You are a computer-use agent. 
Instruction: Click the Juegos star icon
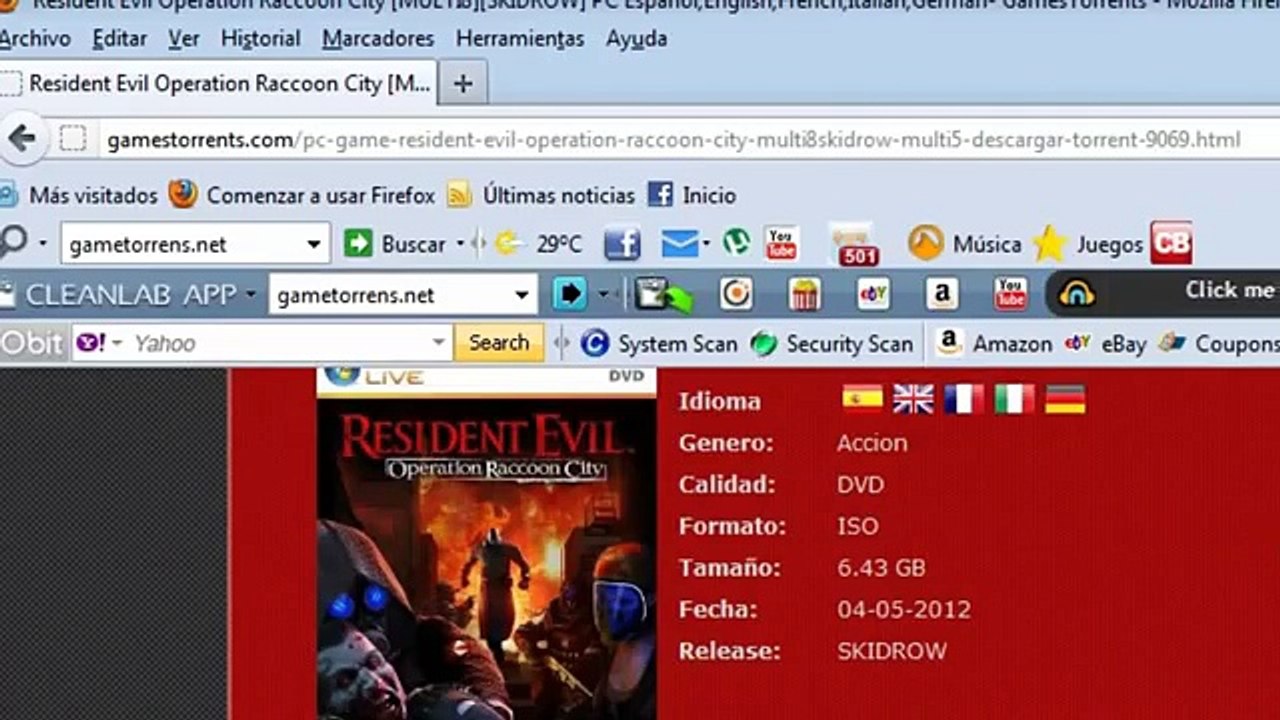click(1050, 243)
